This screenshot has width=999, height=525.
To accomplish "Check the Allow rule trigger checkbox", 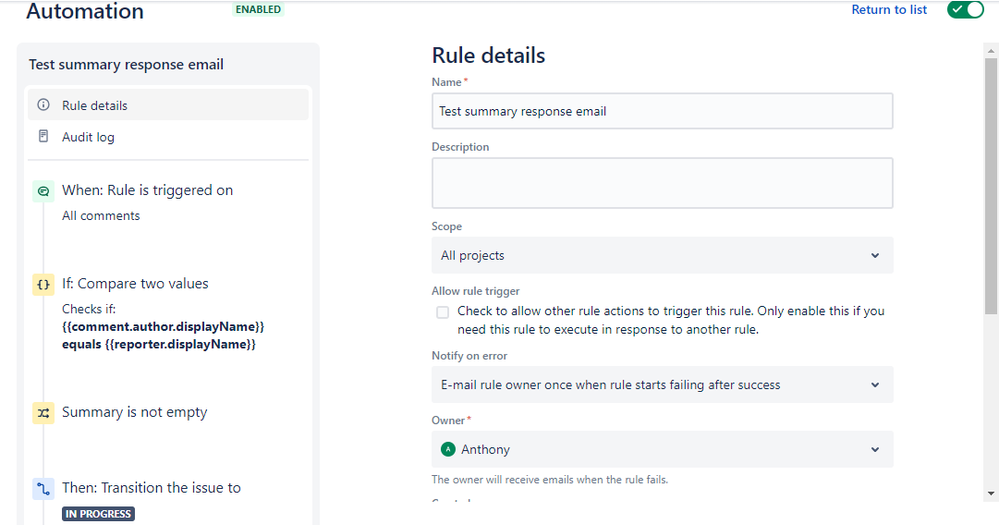I will 443,312.
